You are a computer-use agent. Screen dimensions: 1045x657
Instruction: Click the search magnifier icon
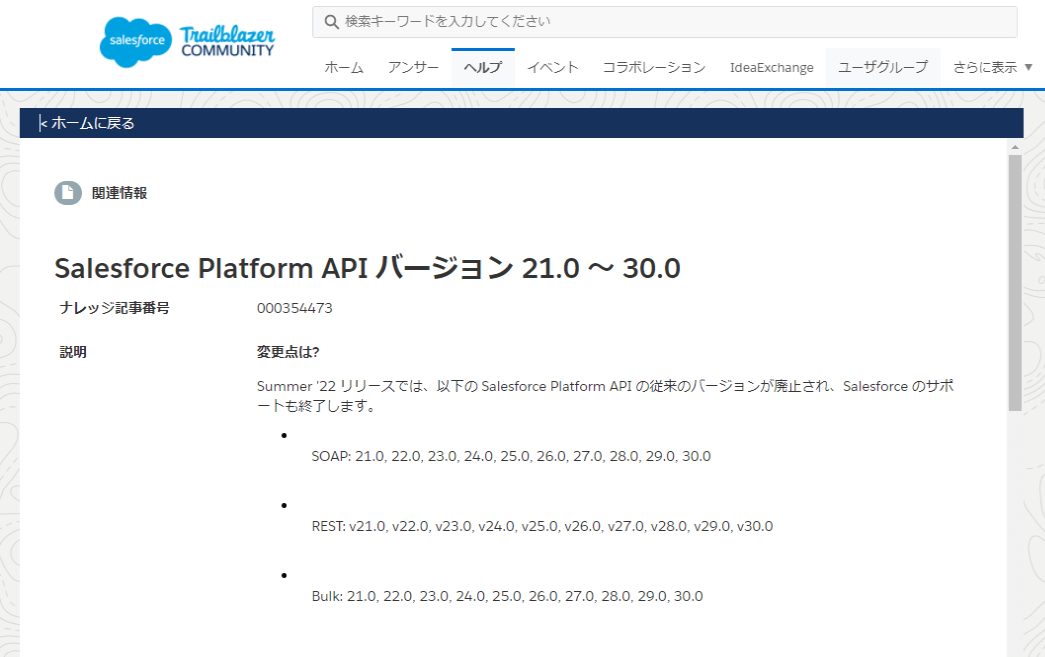[x=331, y=22]
